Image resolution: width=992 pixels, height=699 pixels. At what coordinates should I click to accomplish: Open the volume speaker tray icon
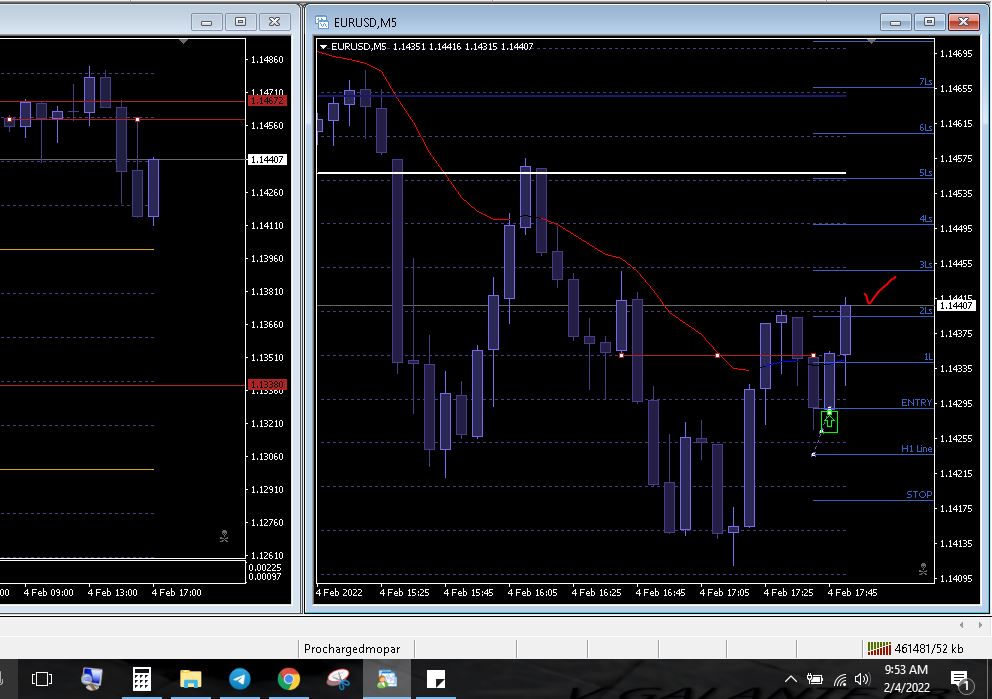pyautogui.click(x=862, y=679)
